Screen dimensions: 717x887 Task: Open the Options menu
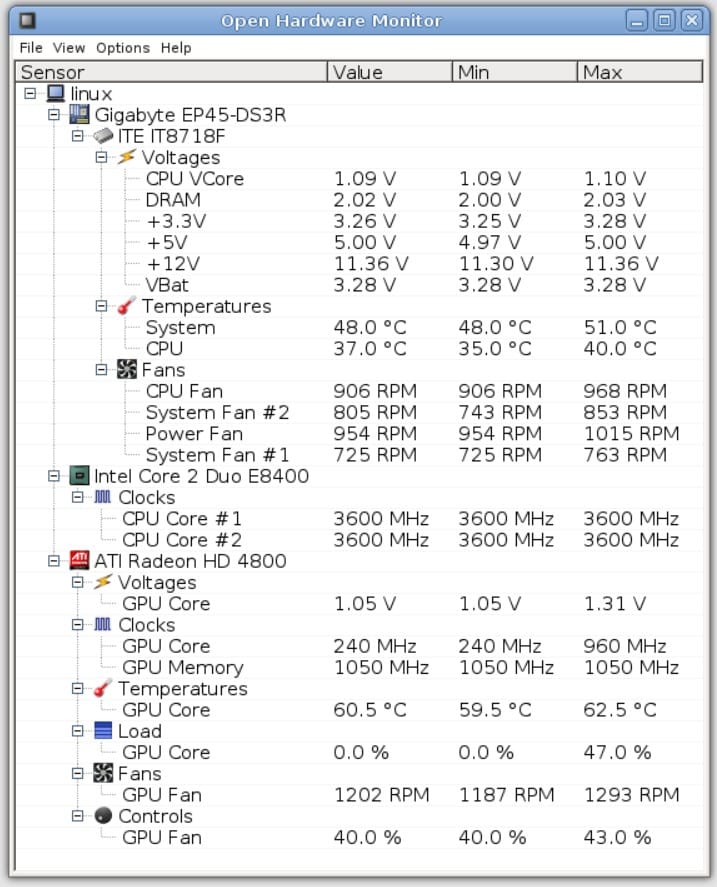(x=123, y=48)
